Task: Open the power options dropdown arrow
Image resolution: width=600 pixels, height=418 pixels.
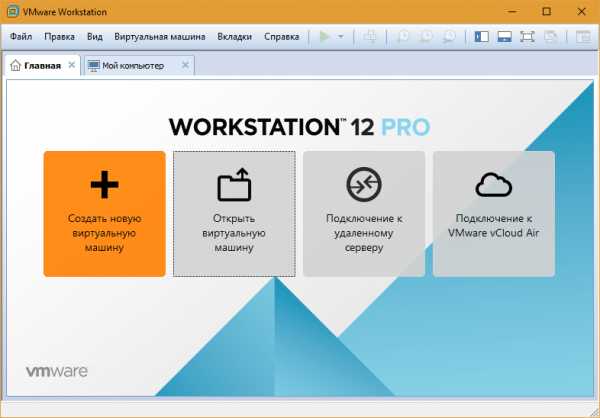Action: (x=341, y=37)
